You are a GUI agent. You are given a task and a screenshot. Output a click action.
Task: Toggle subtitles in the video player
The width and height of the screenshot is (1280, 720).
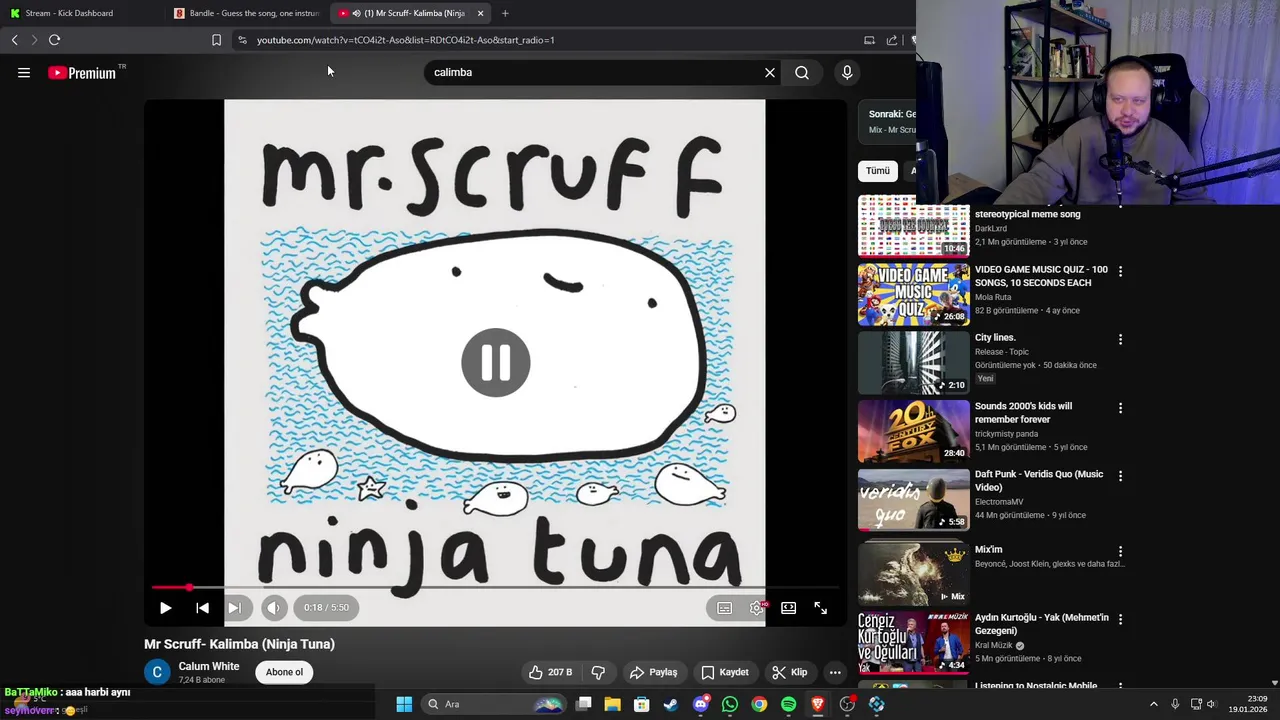point(725,607)
